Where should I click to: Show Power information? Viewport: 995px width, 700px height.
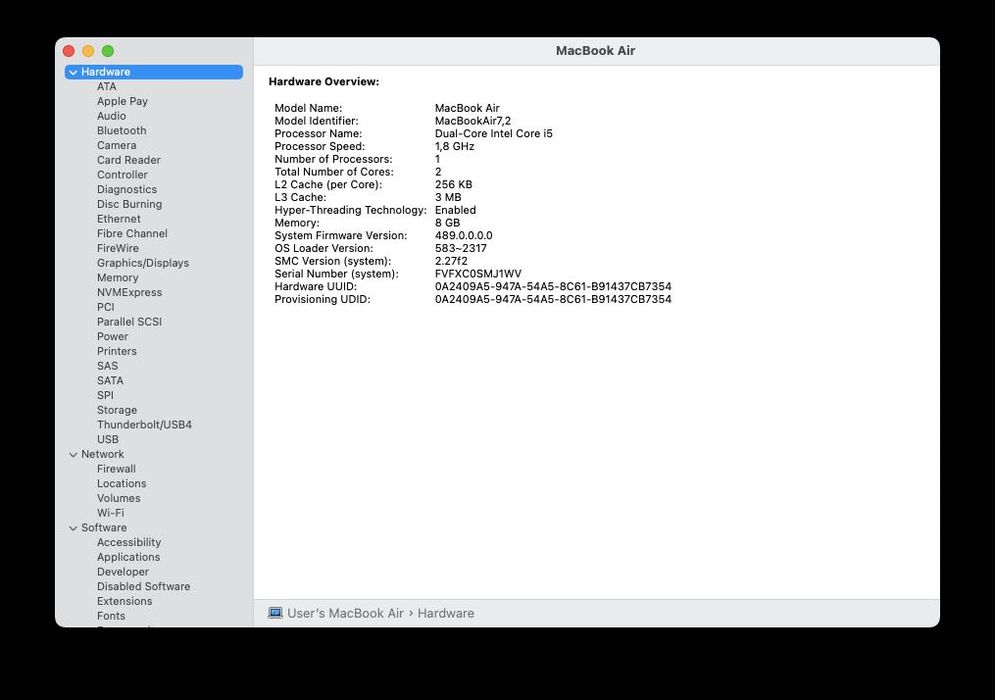coord(112,336)
